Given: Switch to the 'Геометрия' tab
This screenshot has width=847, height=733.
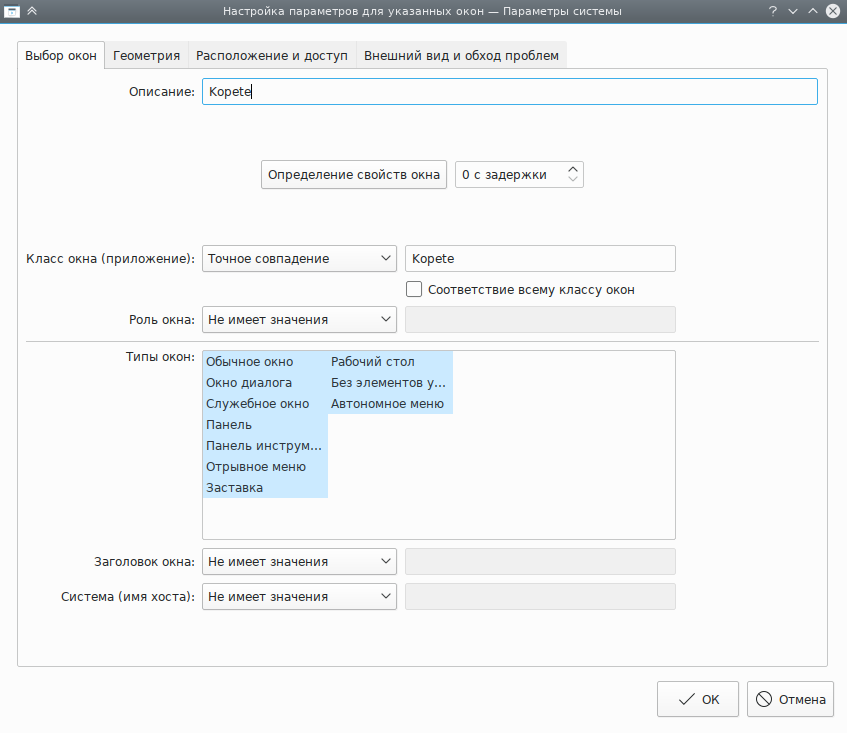Looking at the screenshot, I should tap(146, 56).
